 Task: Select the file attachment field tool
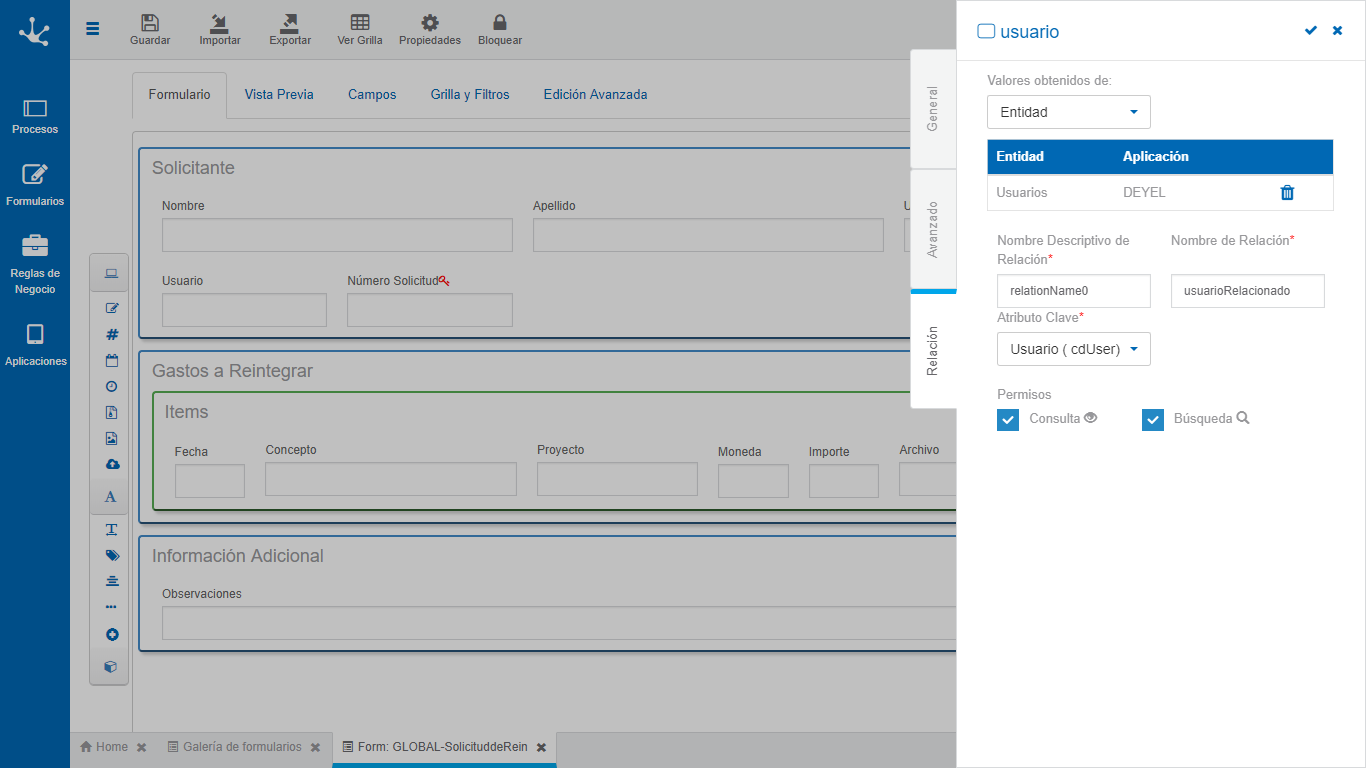[112, 412]
